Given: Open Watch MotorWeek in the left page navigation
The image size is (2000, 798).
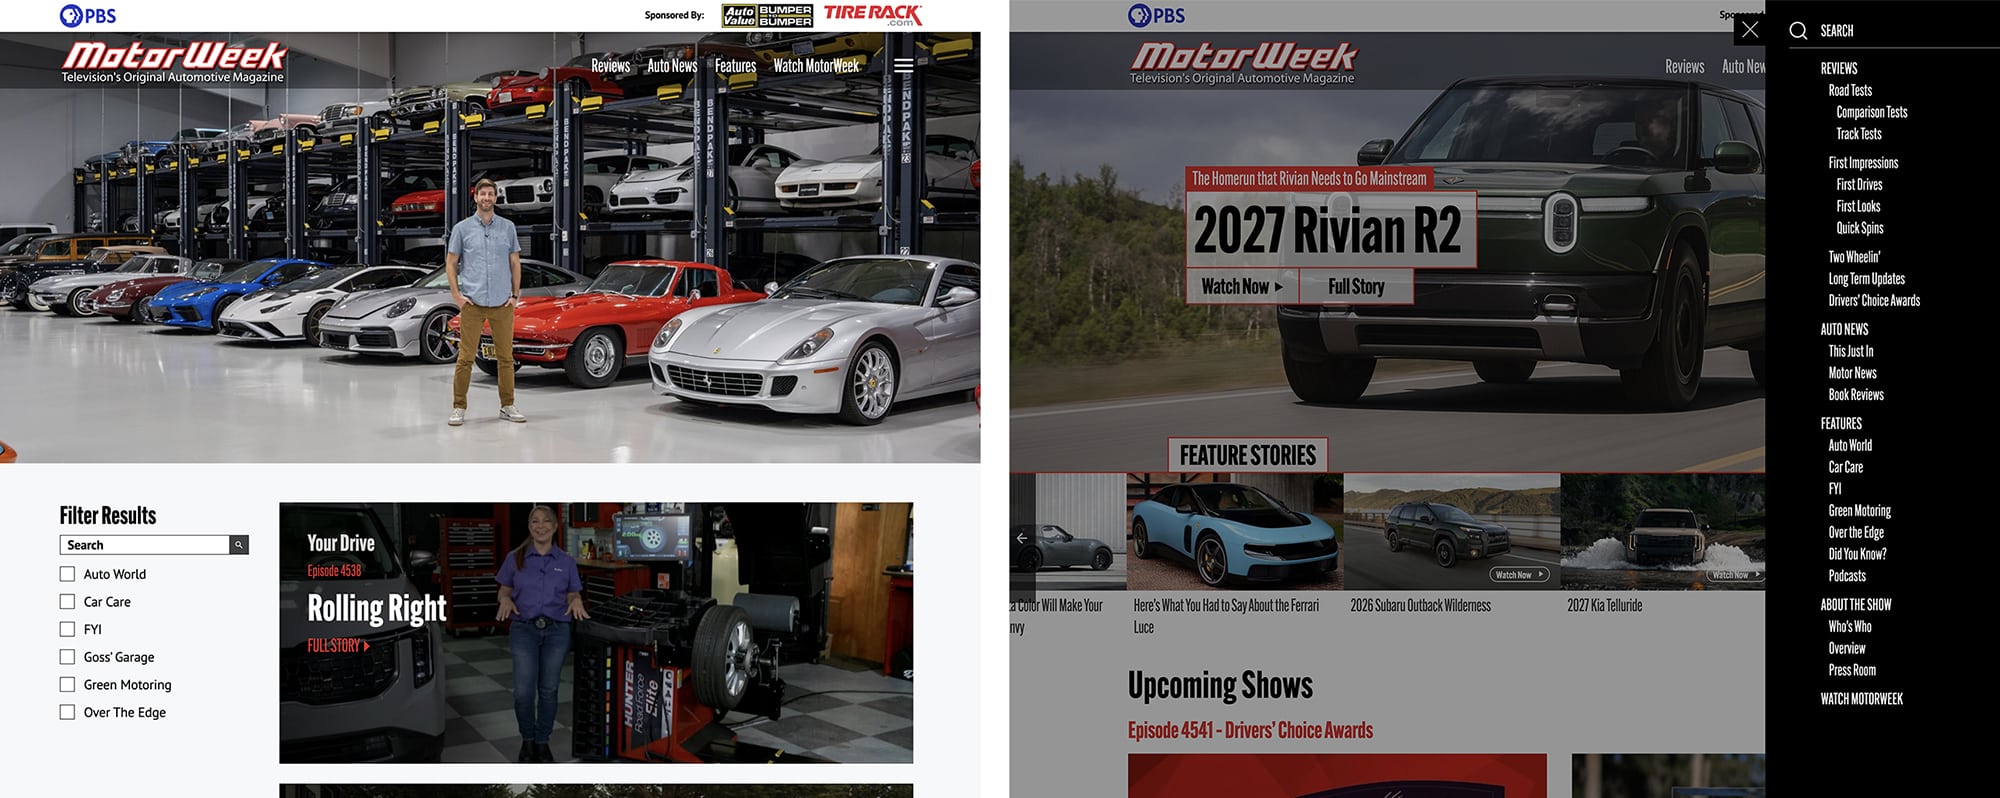Looking at the screenshot, I should (x=816, y=66).
